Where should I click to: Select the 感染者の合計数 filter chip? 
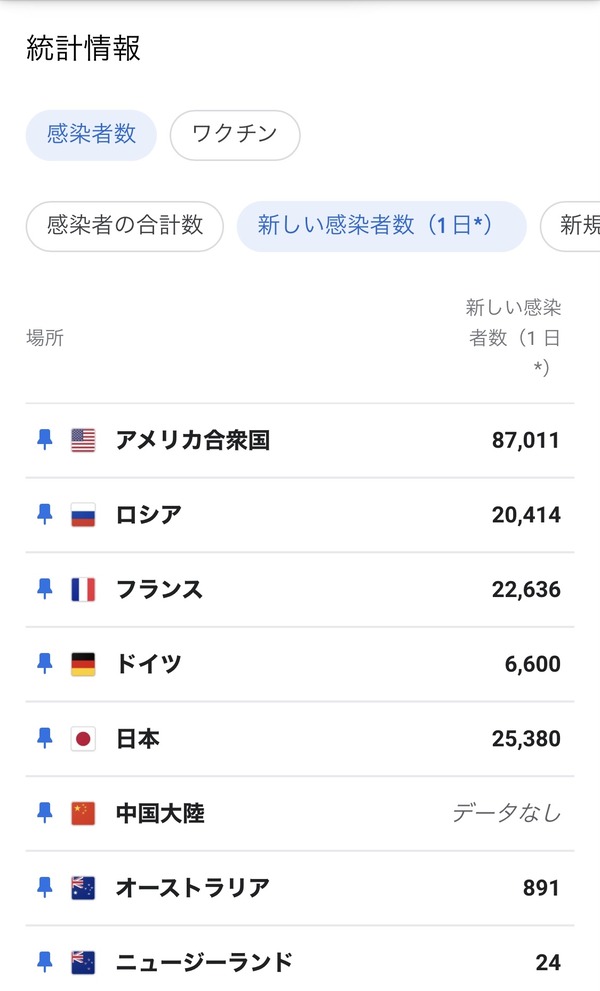tap(125, 226)
